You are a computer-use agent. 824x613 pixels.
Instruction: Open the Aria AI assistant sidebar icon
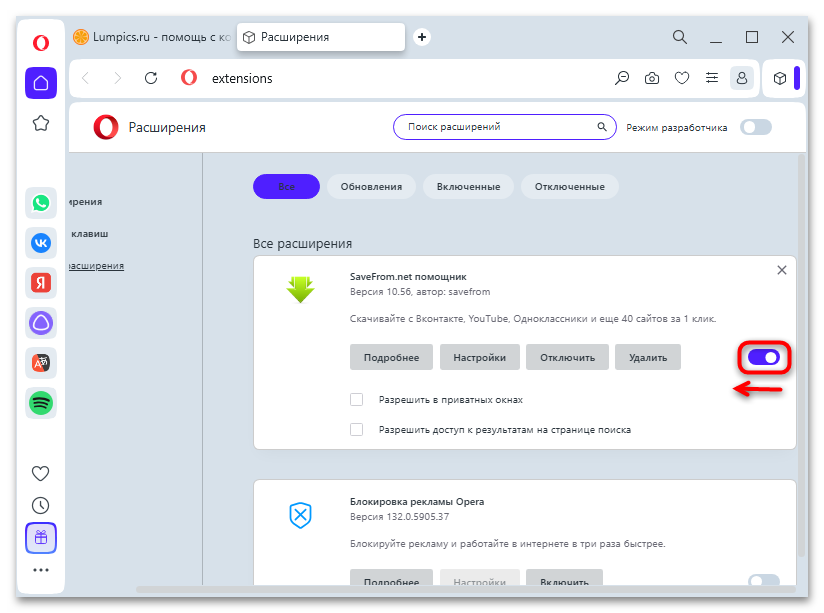(41, 323)
